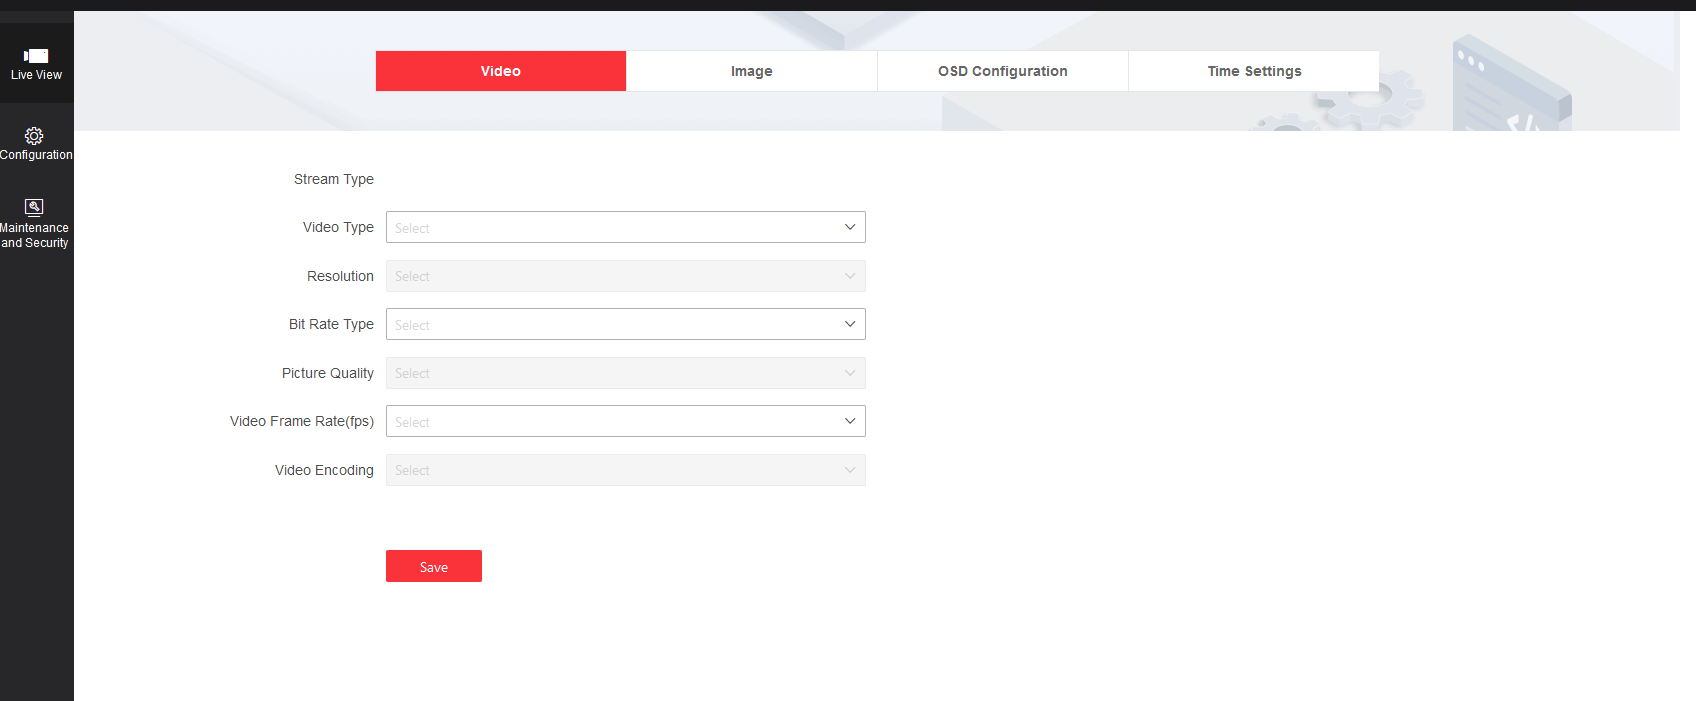The width and height of the screenshot is (1696, 701).
Task: Click the Select placeholder in Resolution
Action: (412, 276)
